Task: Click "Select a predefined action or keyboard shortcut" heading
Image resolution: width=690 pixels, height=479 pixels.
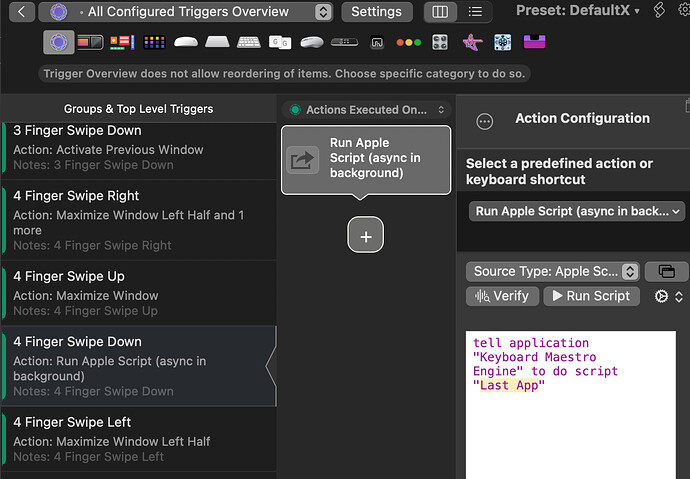Action: coord(559,172)
